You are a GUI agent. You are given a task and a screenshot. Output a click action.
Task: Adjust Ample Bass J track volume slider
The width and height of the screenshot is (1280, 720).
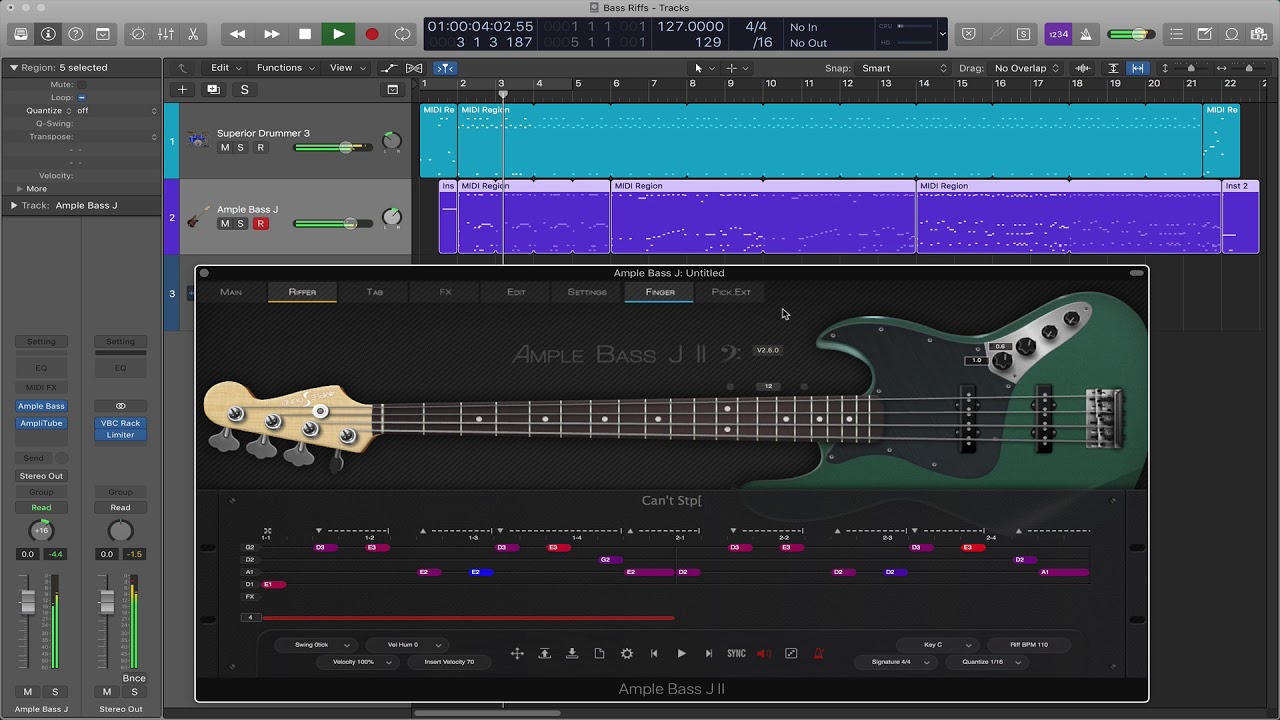tap(333, 224)
